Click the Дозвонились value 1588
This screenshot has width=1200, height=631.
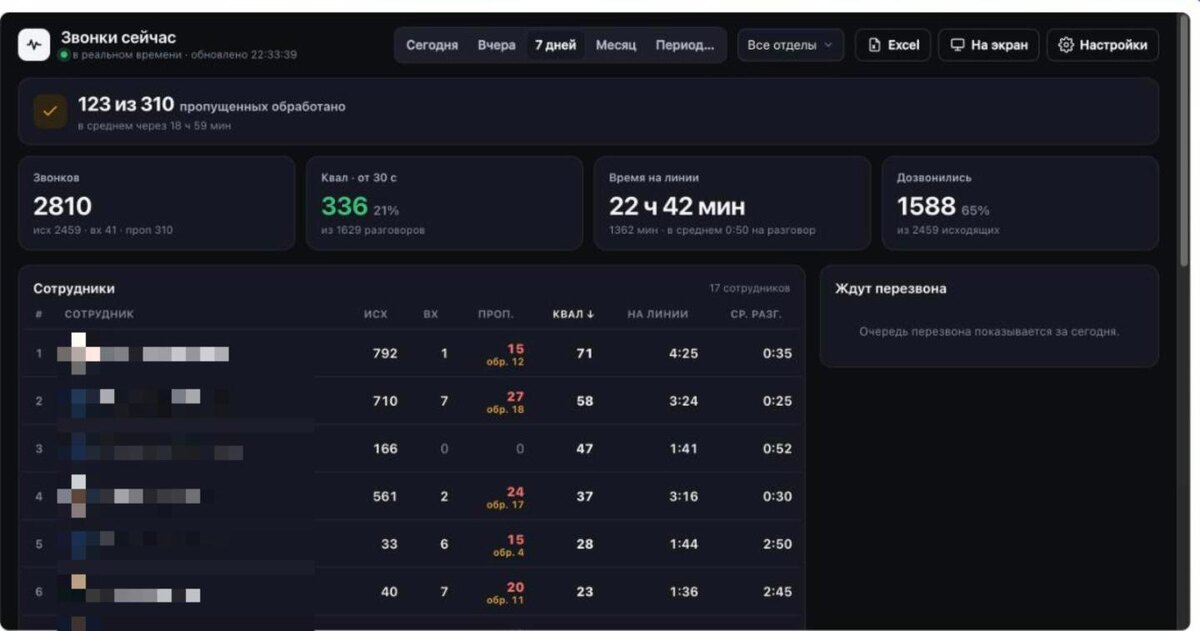[926, 207]
